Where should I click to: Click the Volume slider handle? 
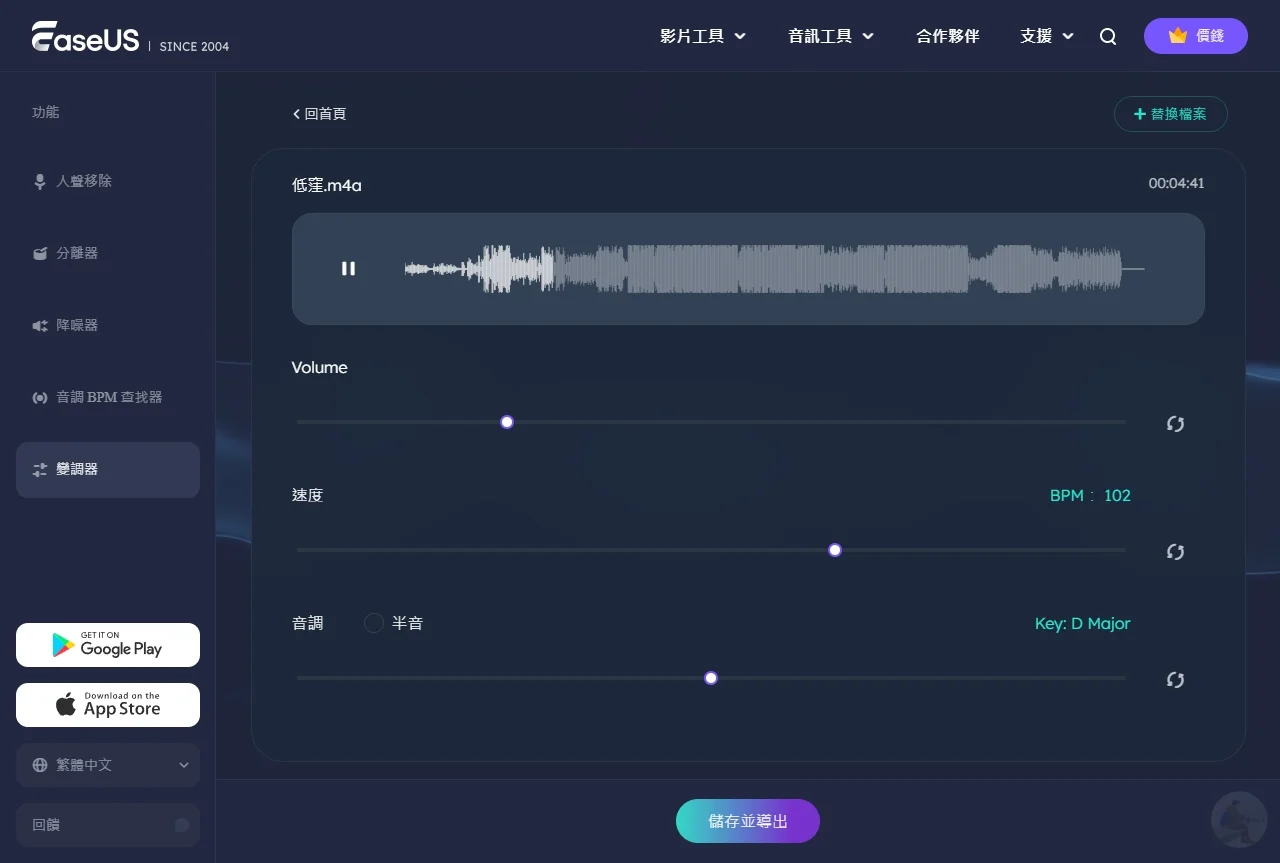(x=507, y=422)
